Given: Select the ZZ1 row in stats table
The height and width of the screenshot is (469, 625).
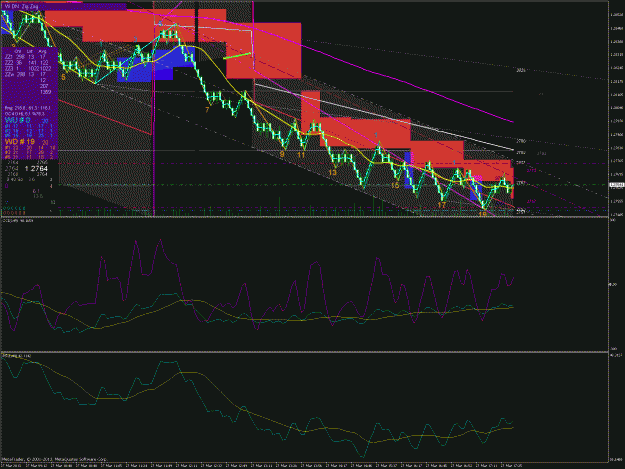Looking at the screenshot, I should [x=26, y=57].
